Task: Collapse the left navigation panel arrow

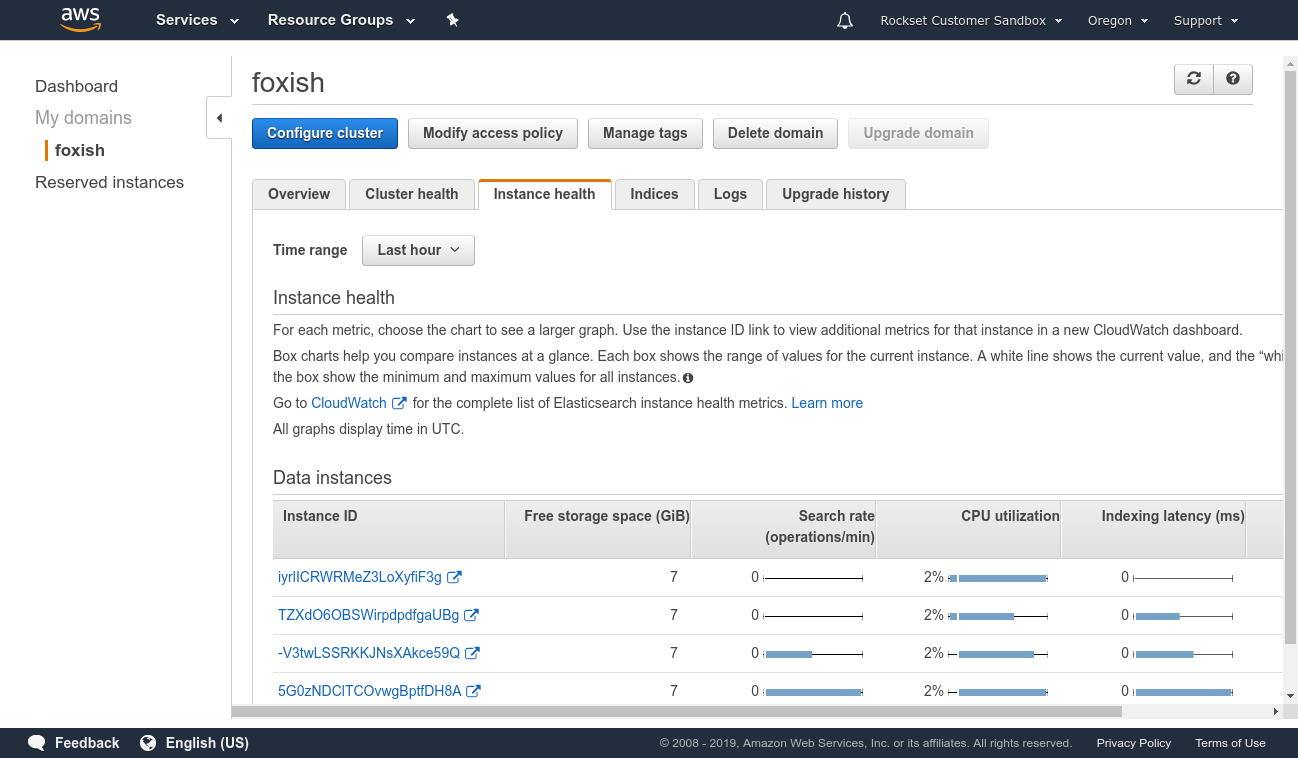Action: [x=219, y=118]
